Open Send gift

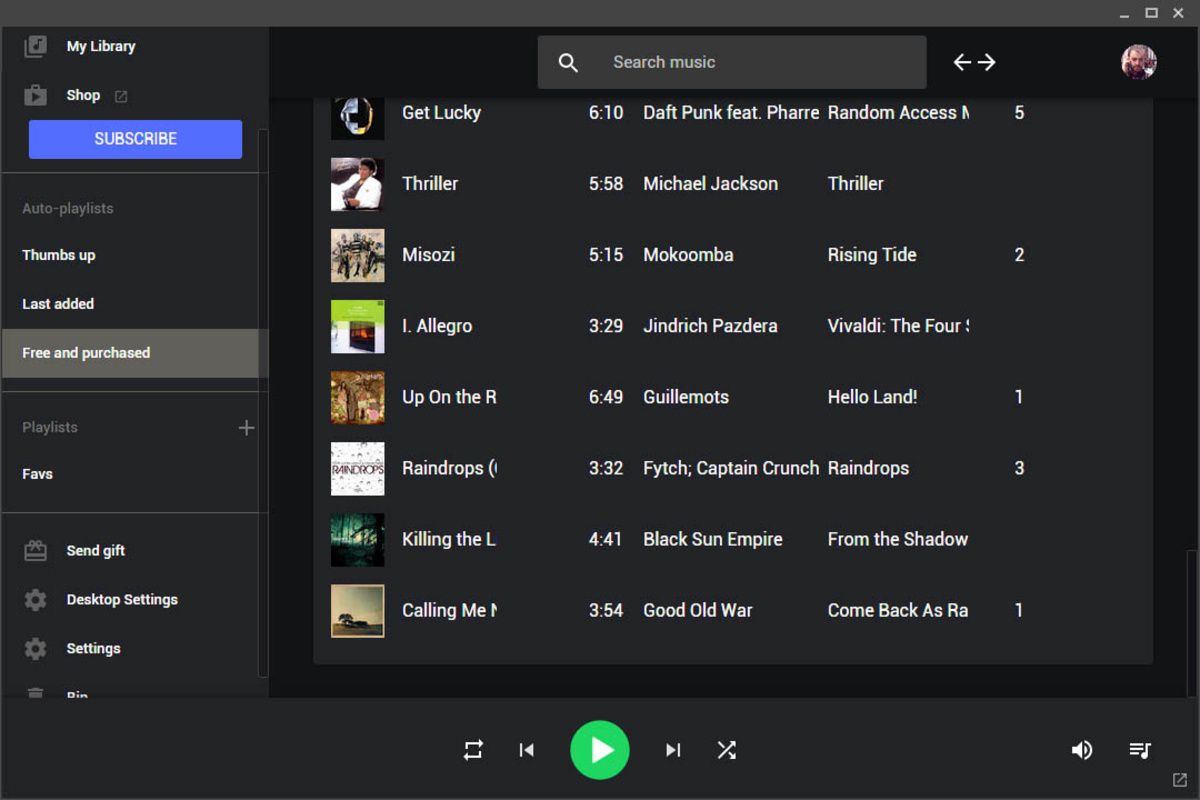pyautogui.click(x=96, y=550)
